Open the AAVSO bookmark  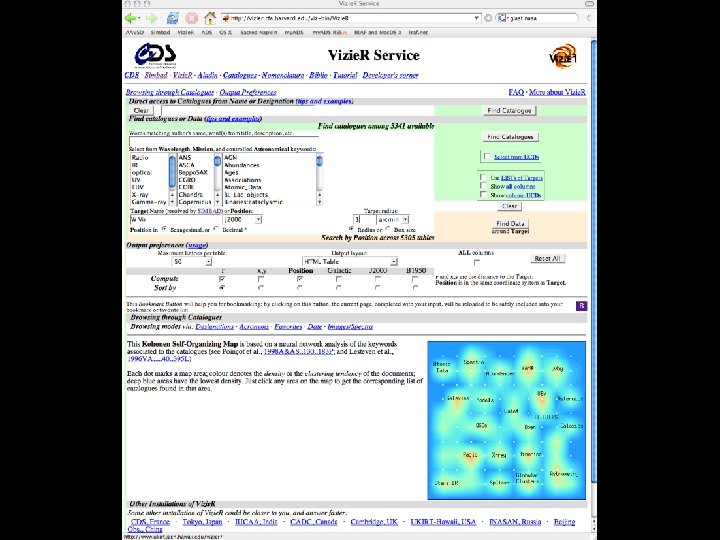tap(135, 33)
